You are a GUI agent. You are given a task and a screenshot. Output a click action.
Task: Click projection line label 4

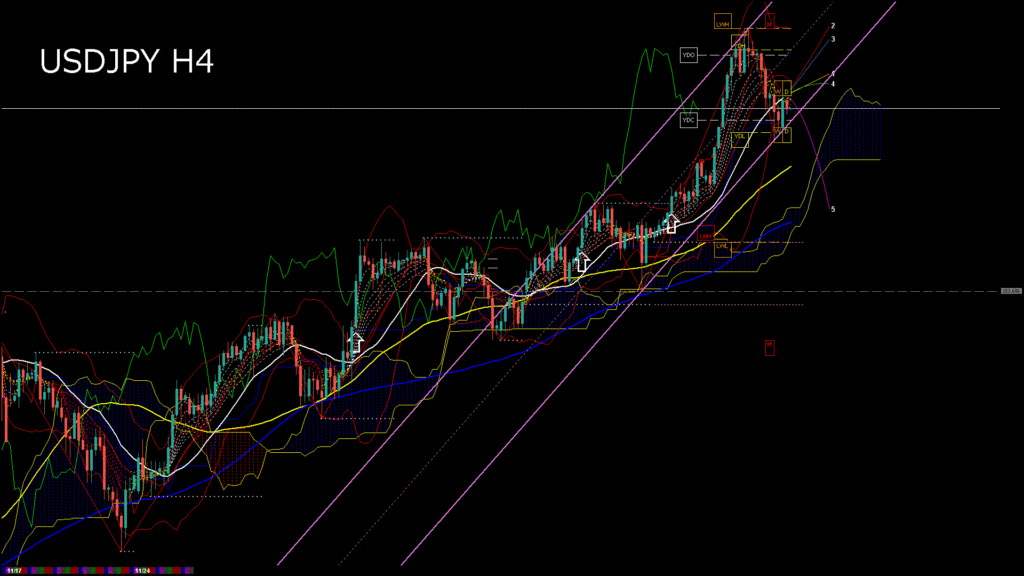(x=833, y=84)
